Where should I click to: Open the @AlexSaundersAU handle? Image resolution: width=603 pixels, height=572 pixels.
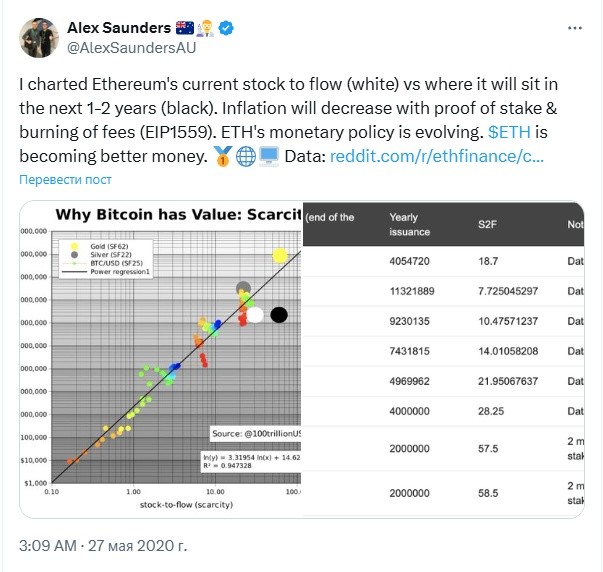coord(132,48)
